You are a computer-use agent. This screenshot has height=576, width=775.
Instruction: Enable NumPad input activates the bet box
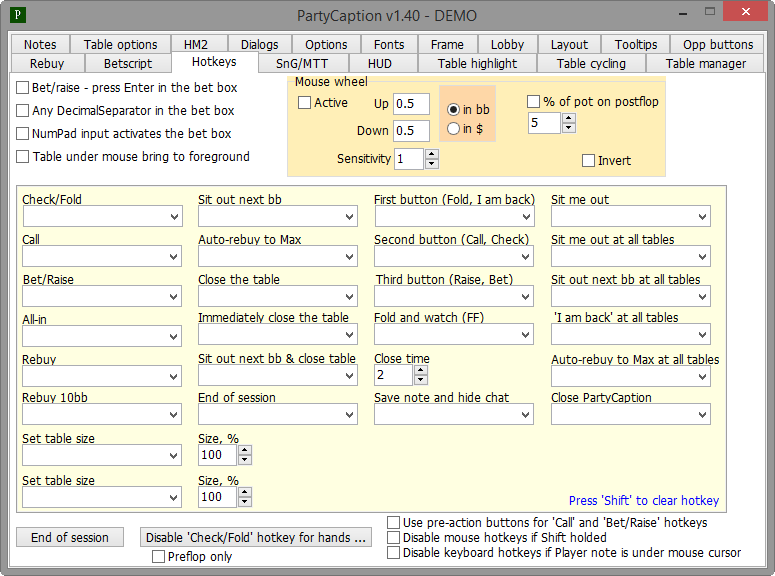pos(22,133)
